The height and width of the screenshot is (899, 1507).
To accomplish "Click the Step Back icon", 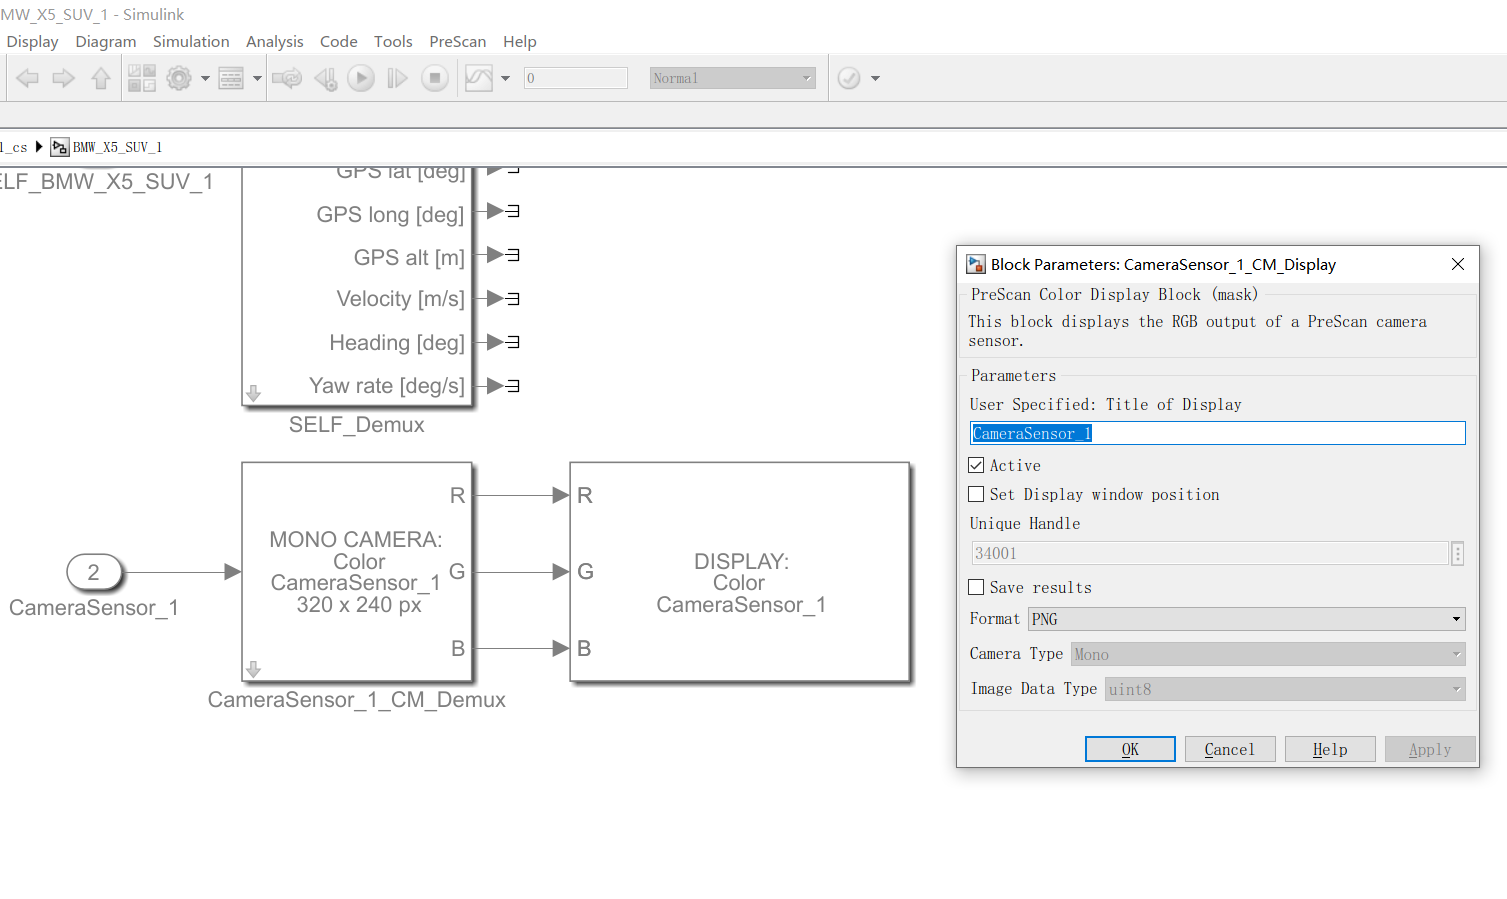I will tap(325, 78).
